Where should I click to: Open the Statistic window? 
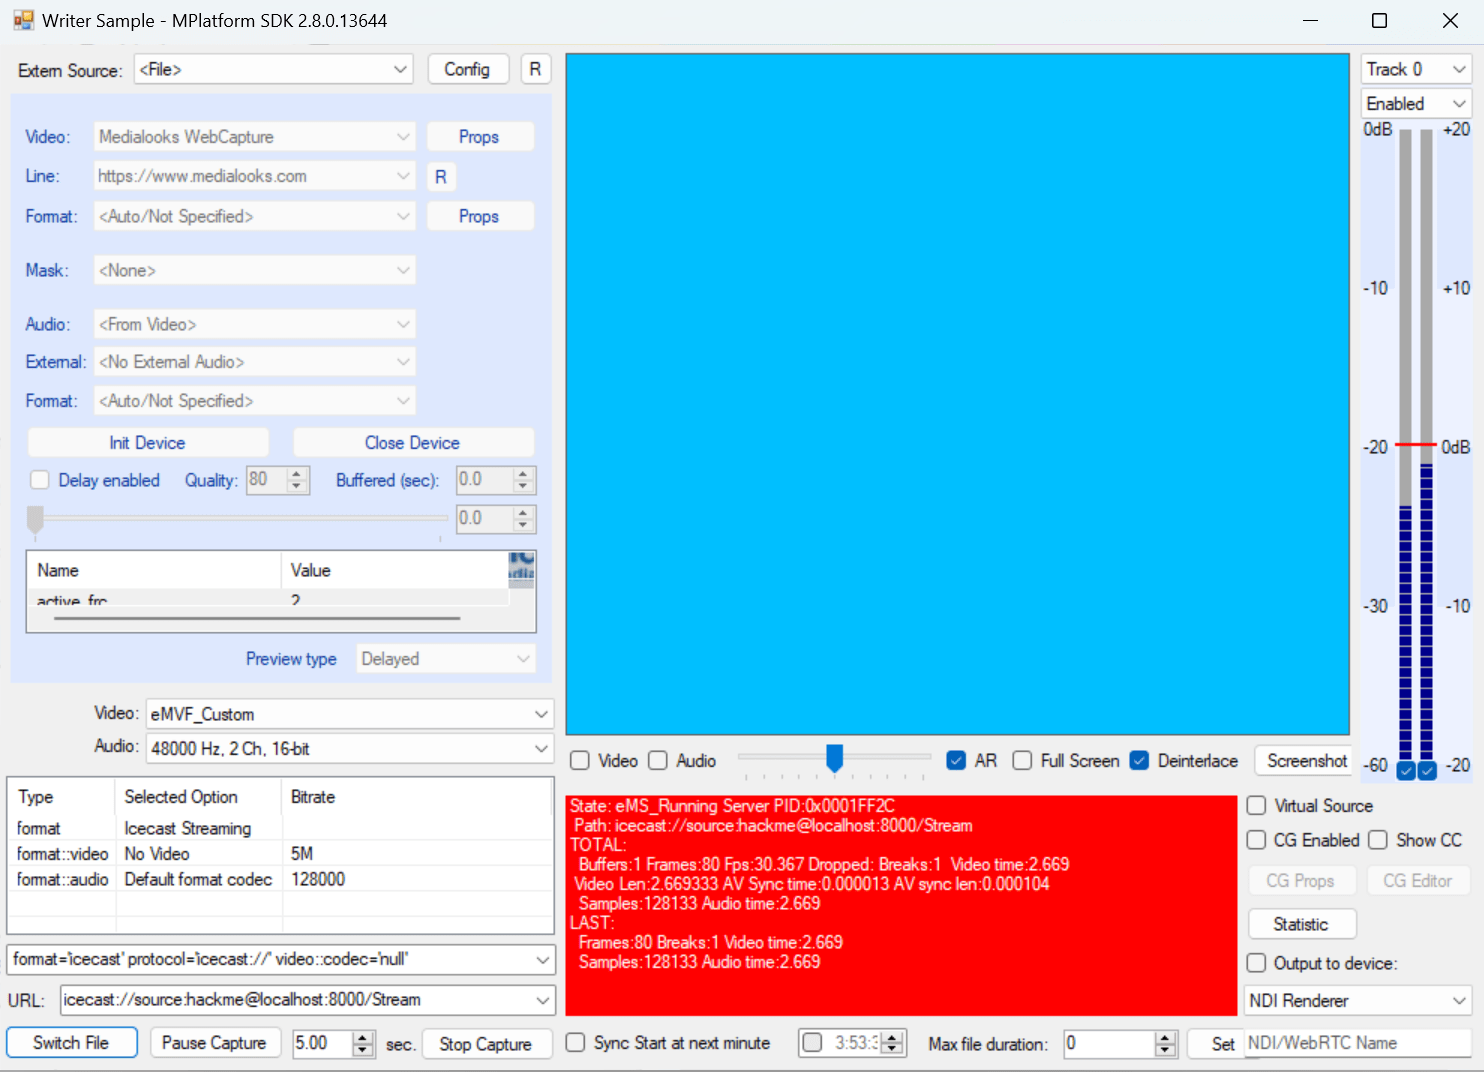1301,923
